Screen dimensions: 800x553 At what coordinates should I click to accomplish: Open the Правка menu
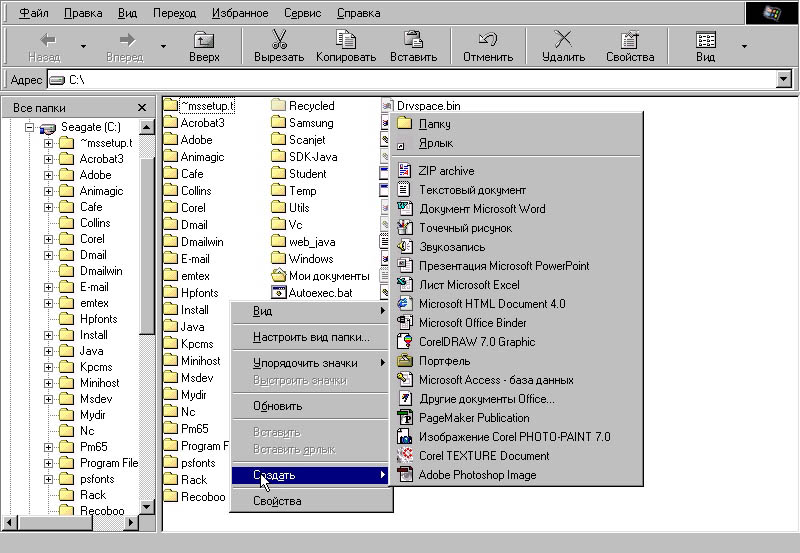coord(83,13)
